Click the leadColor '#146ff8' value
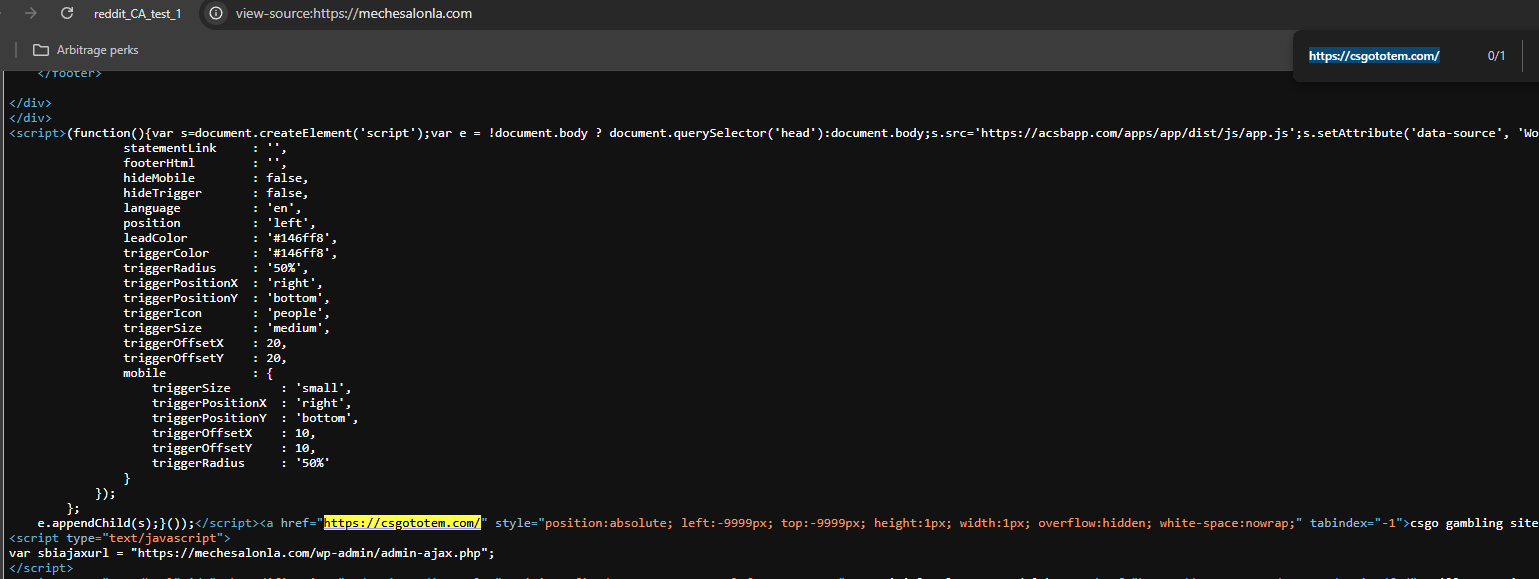 click(301, 238)
